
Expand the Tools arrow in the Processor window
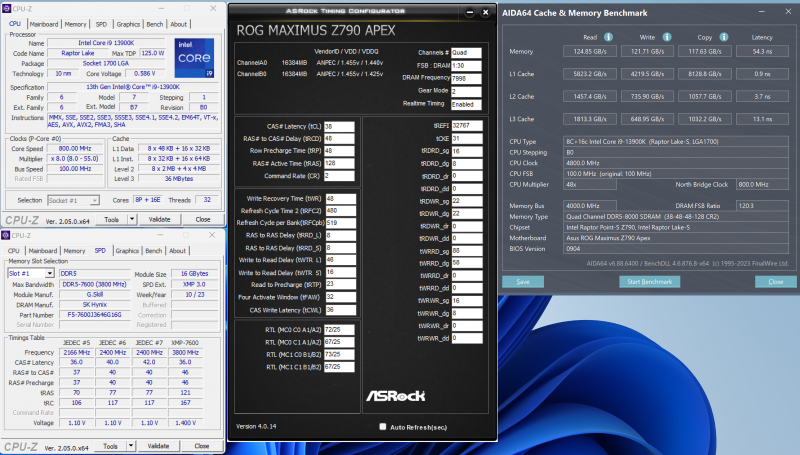[x=132, y=219]
